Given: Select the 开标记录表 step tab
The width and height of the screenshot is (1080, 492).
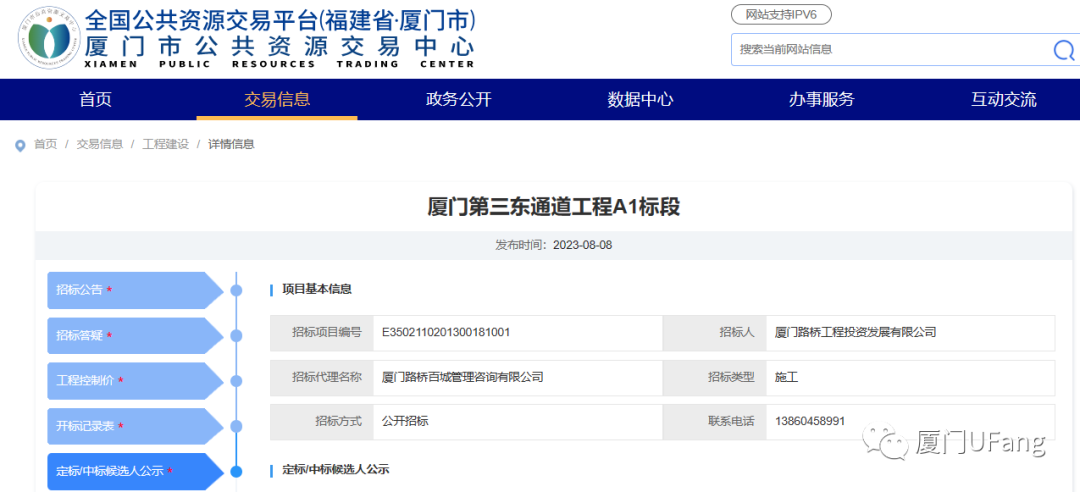Looking at the screenshot, I should click(135, 426).
